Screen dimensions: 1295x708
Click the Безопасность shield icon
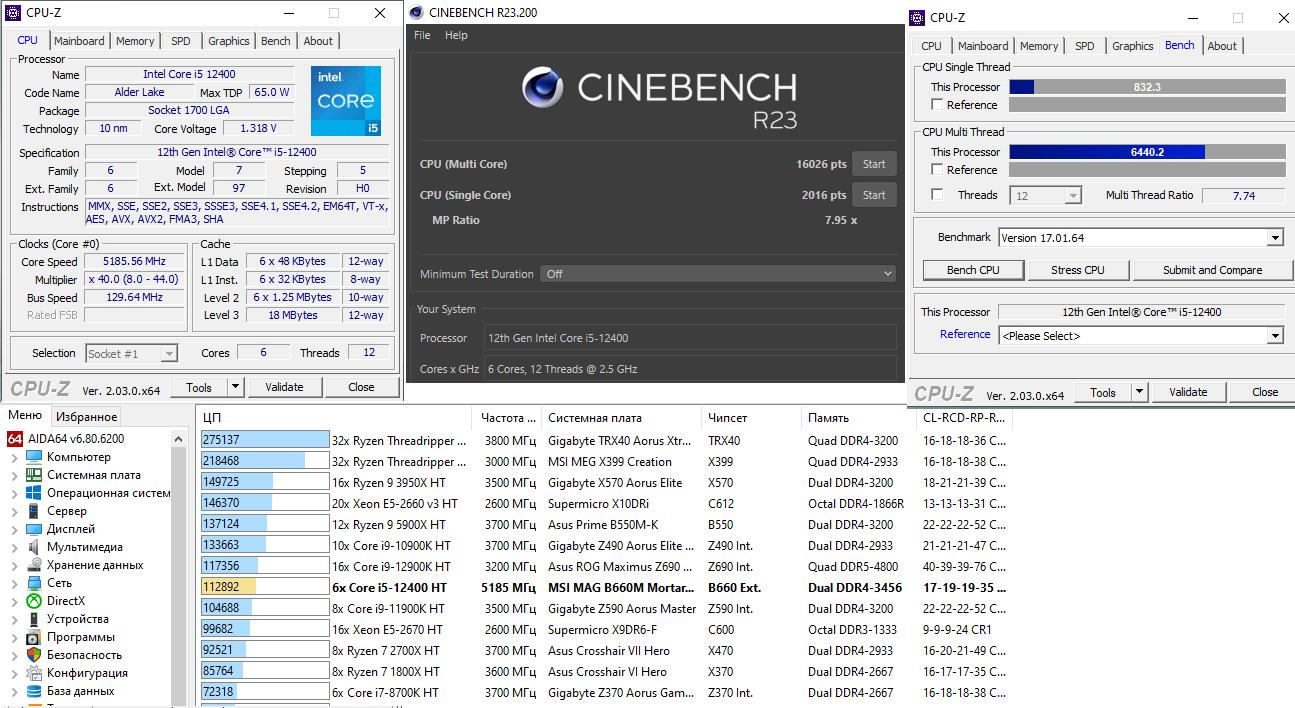(x=34, y=655)
